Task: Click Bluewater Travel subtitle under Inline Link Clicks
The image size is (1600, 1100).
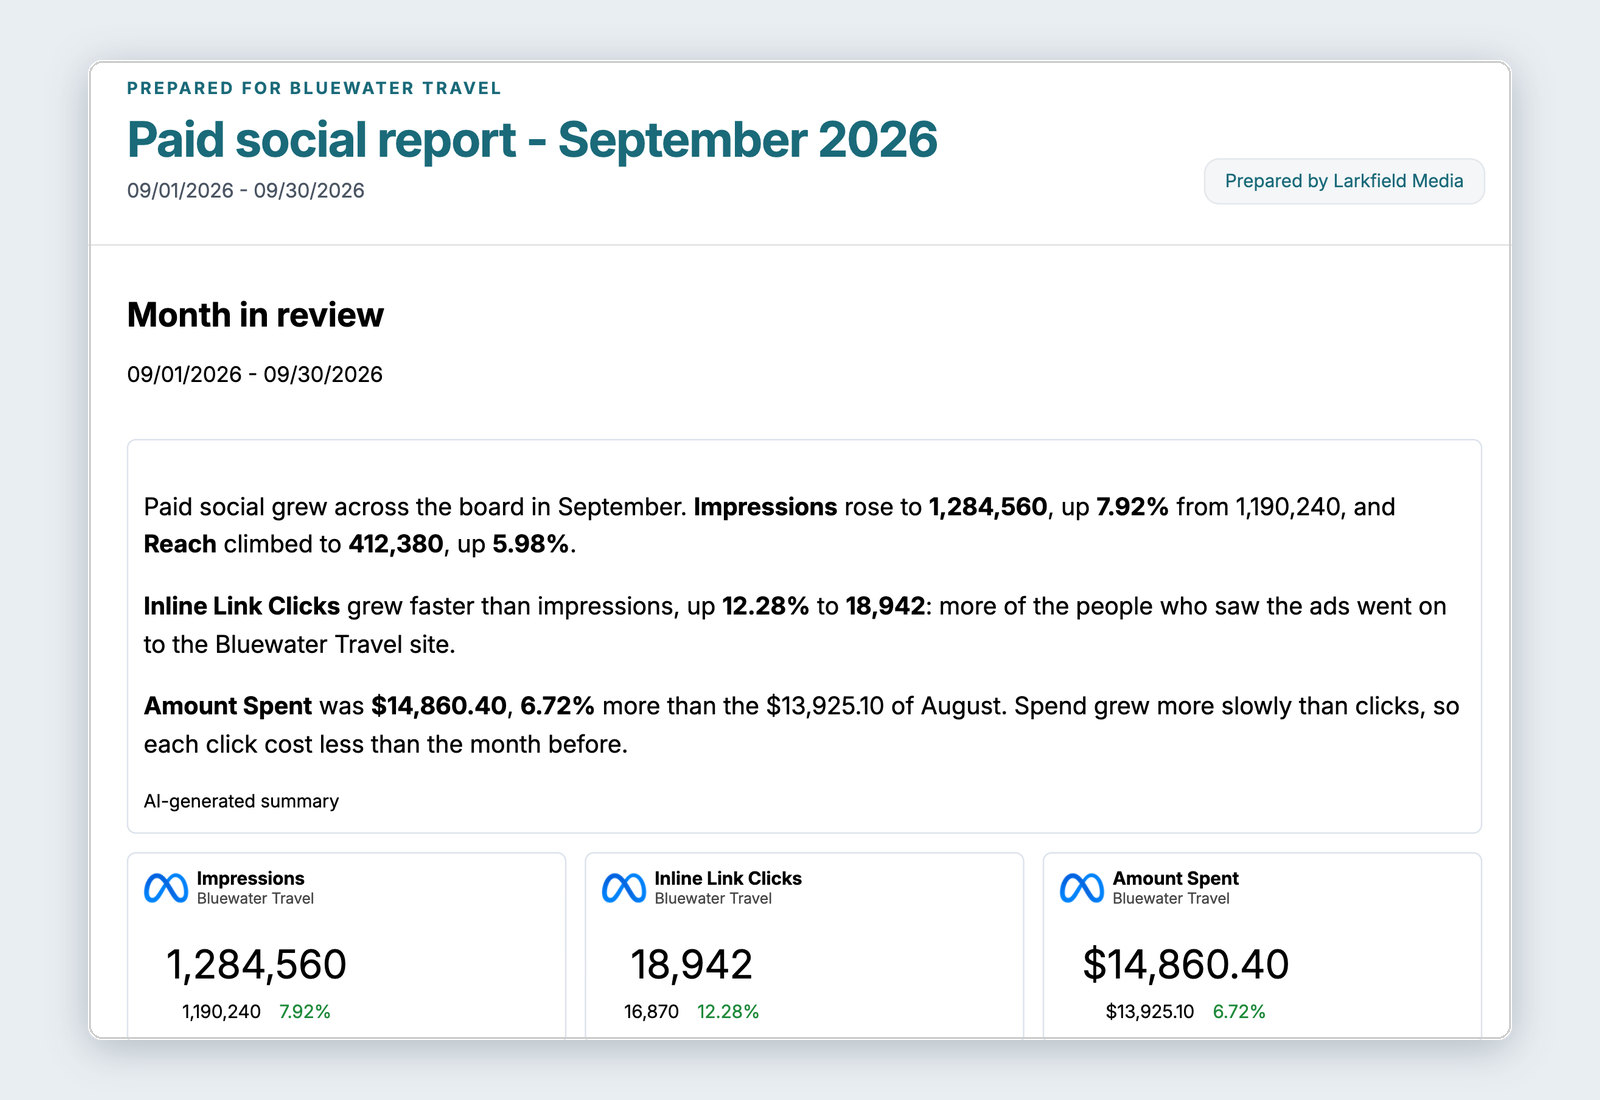Action: tap(713, 899)
